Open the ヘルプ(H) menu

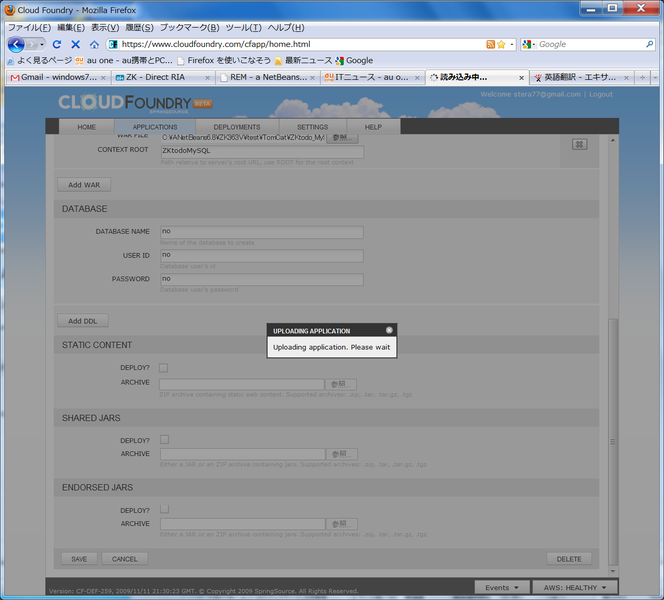[x=286, y=28]
